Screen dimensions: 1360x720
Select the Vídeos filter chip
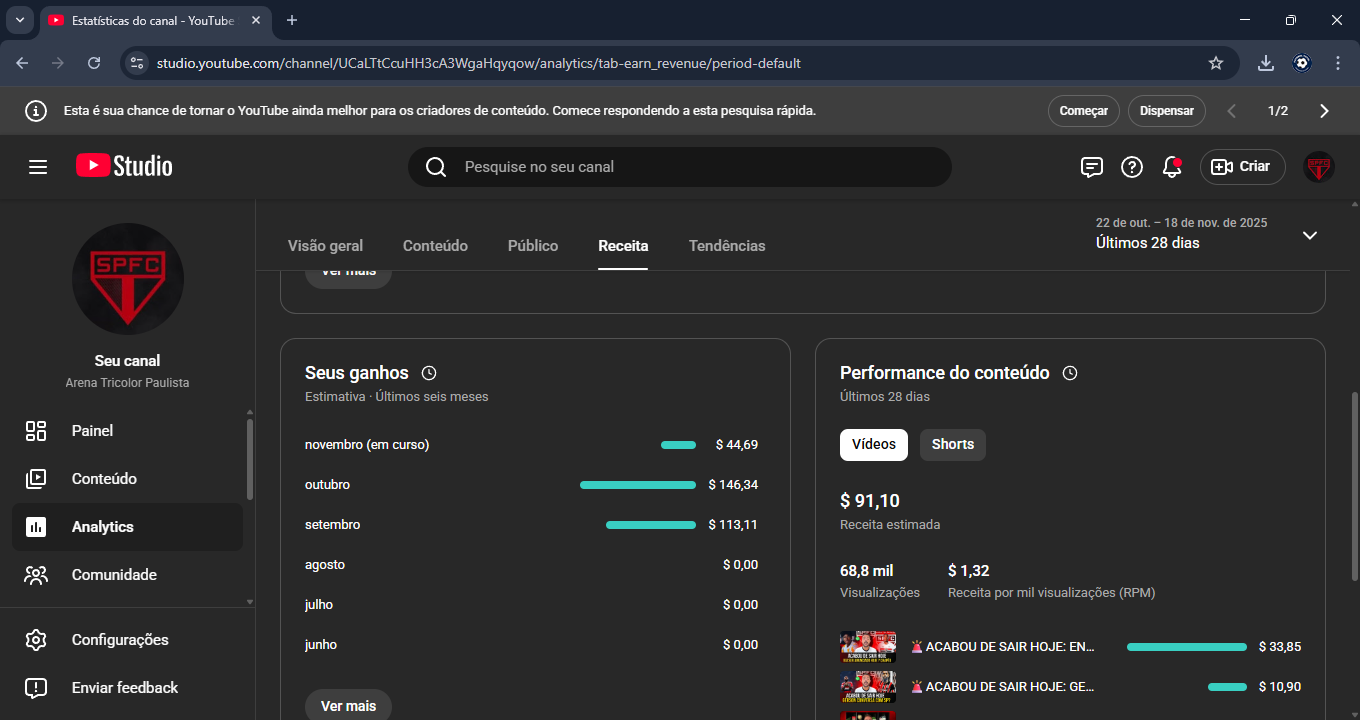873,445
